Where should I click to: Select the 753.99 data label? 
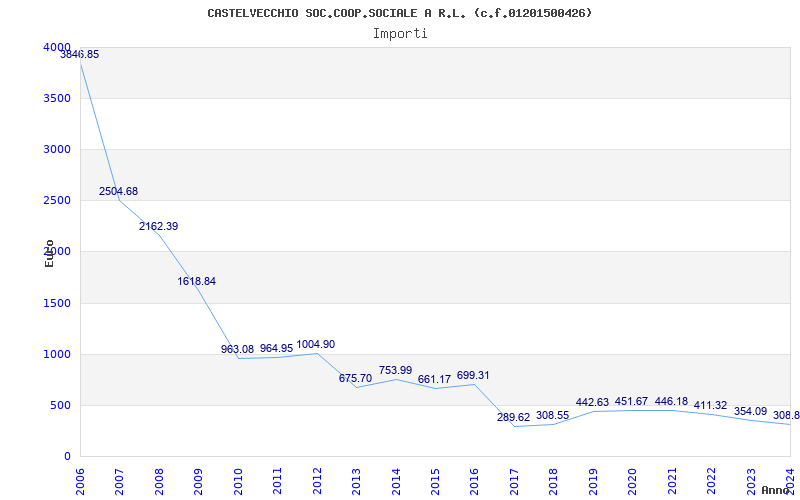click(x=395, y=370)
